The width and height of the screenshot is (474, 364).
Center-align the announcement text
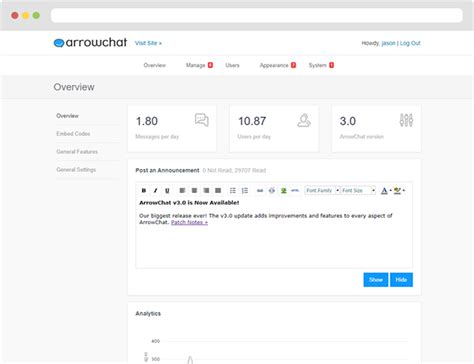tap(194, 190)
